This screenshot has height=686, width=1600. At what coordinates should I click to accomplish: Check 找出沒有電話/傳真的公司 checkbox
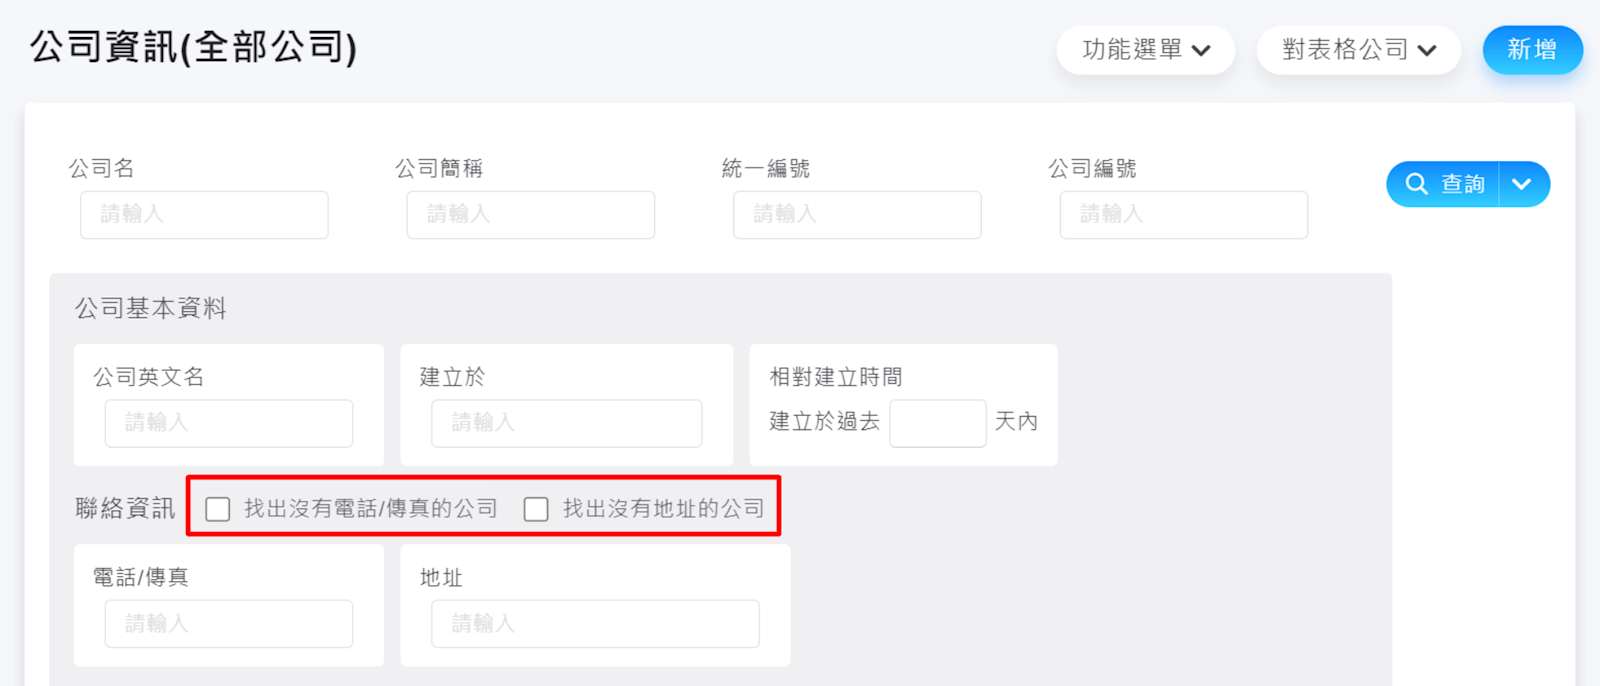[x=218, y=509]
